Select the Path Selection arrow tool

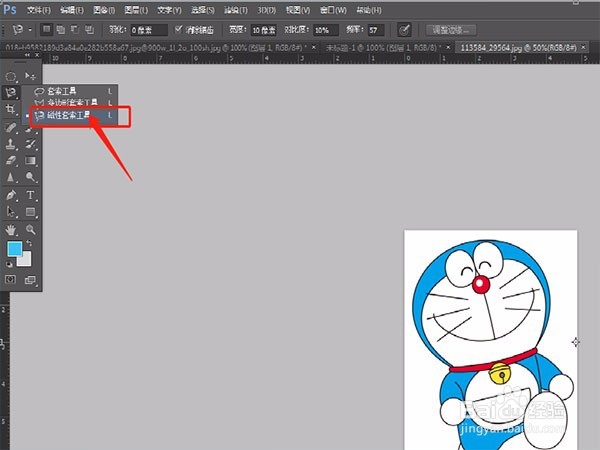click(x=11, y=212)
